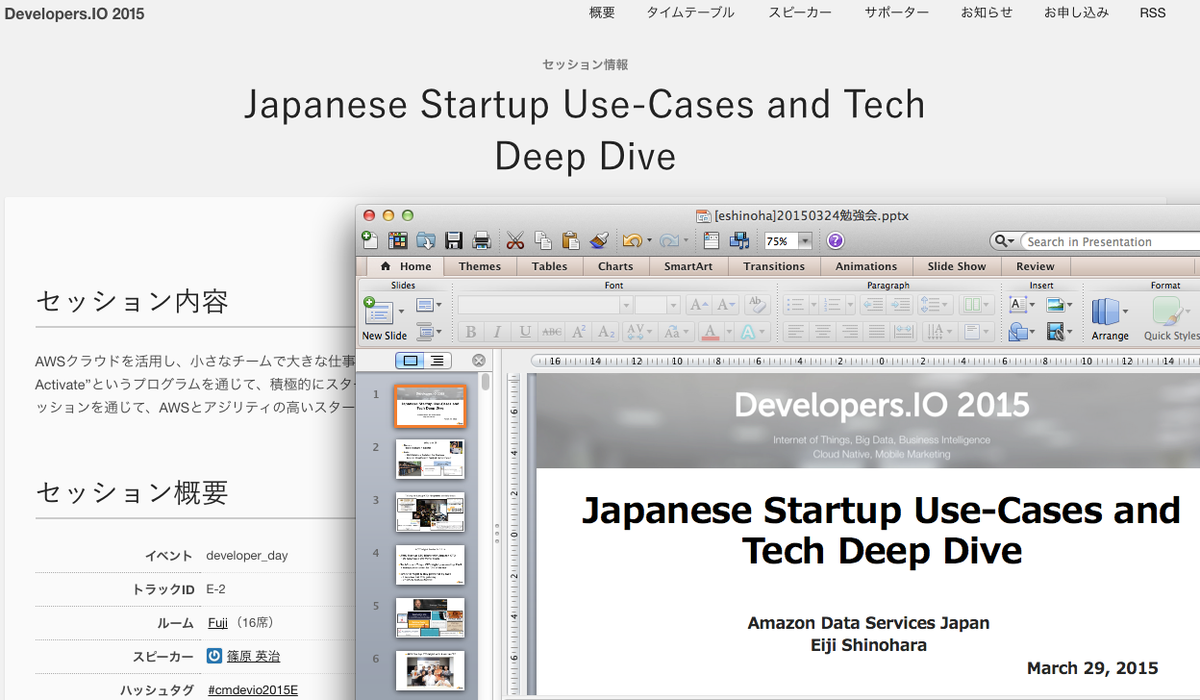Open the Animations ribbon tab
The image size is (1200, 700).
pos(866,266)
